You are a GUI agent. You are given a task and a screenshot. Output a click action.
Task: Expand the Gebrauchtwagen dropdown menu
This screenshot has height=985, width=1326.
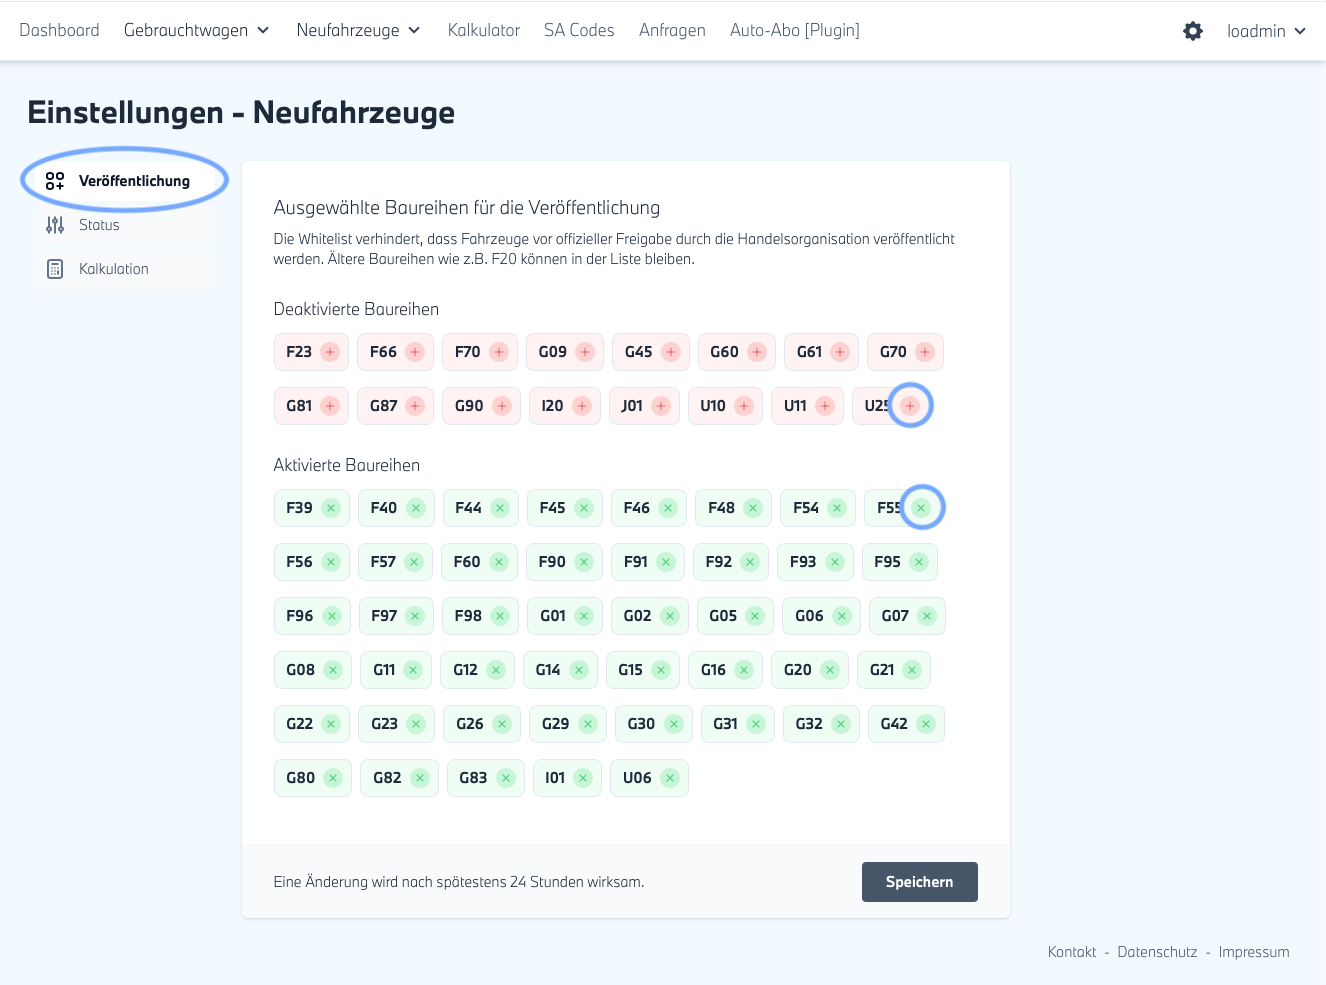196,31
